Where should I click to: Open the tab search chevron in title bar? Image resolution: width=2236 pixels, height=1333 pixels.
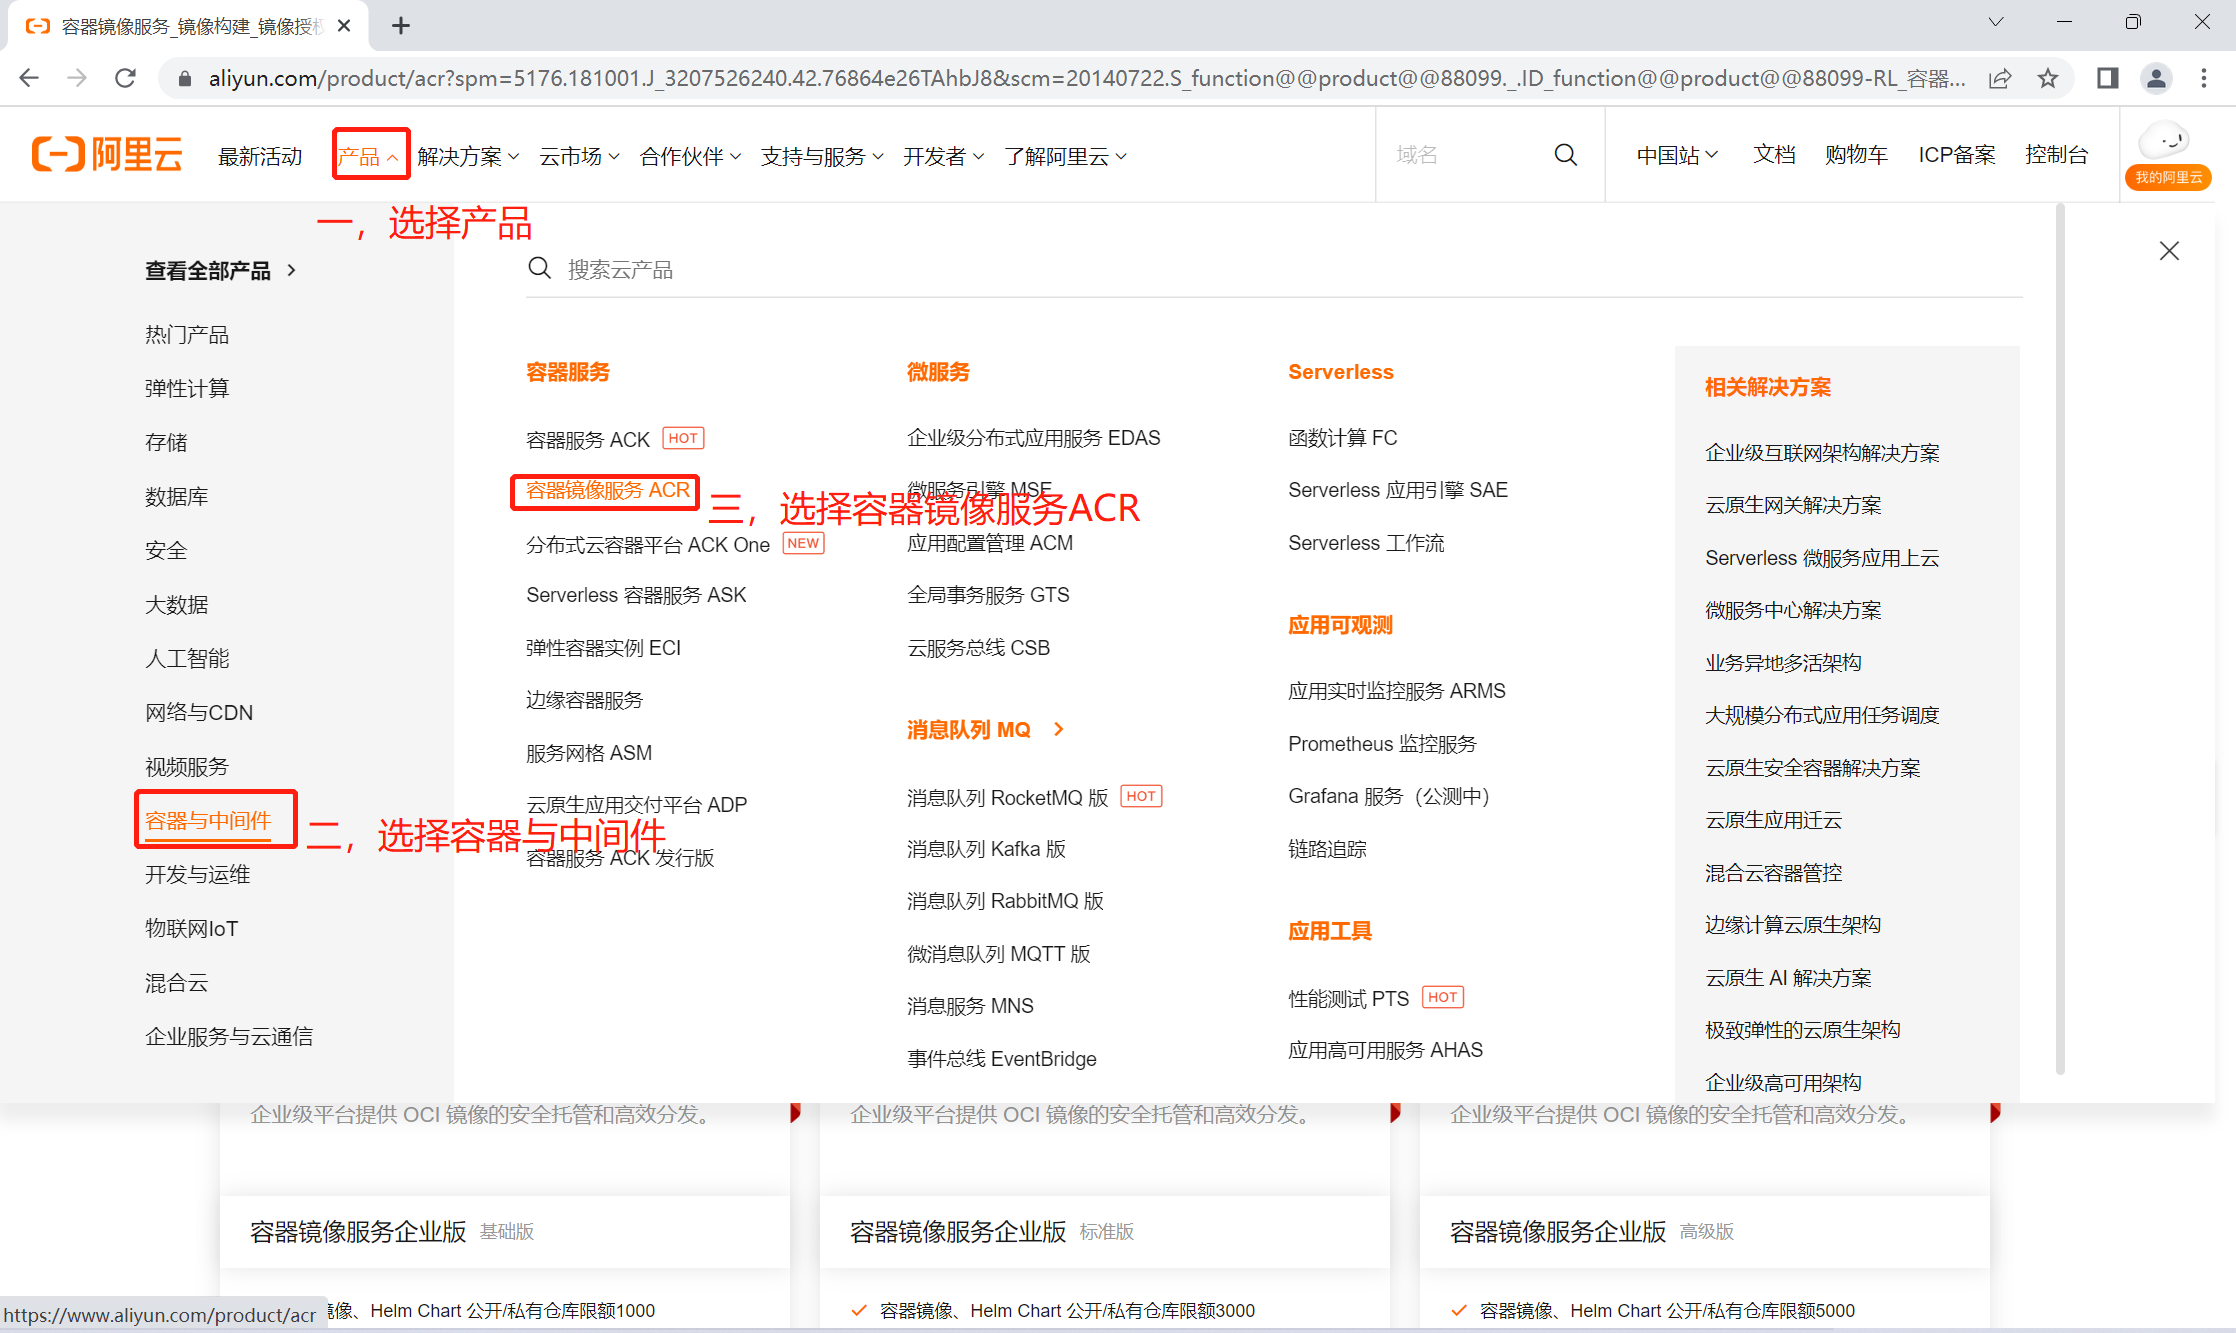coord(1996,22)
